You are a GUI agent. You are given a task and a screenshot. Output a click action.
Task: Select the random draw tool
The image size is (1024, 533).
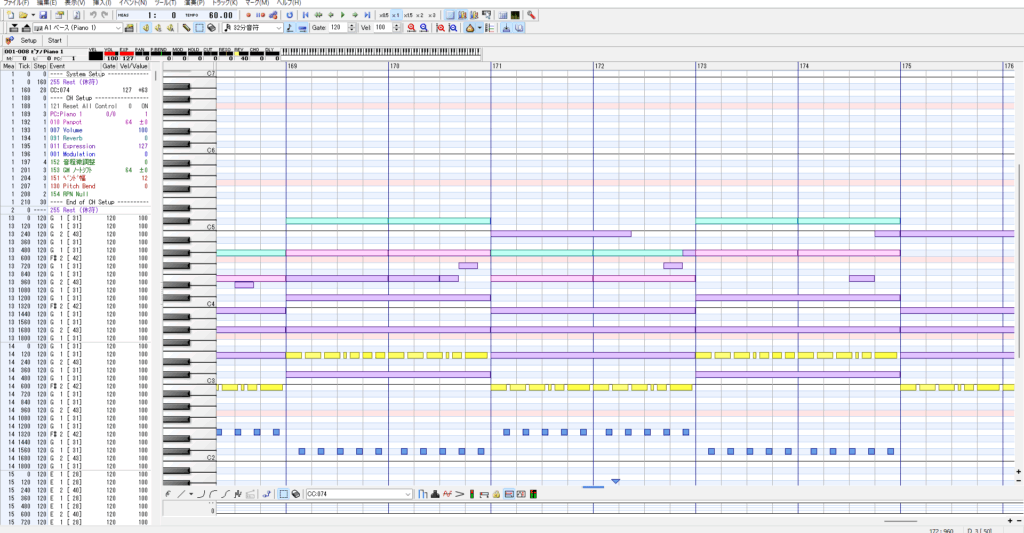click(x=238, y=494)
